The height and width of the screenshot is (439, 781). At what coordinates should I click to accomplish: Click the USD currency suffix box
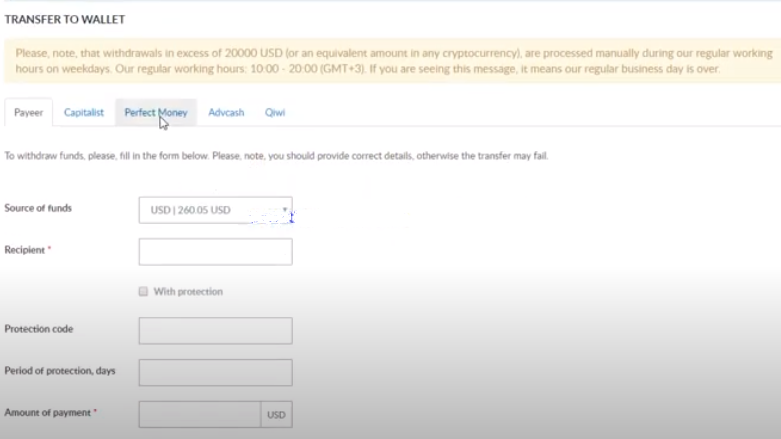click(x=276, y=415)
